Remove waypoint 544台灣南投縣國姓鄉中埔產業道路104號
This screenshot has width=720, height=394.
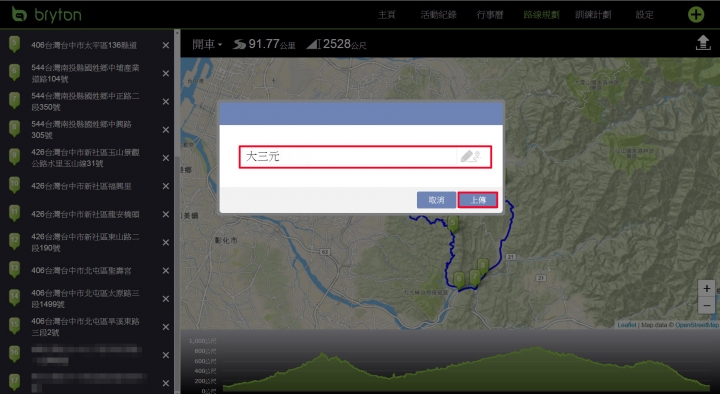coord(166,73)
